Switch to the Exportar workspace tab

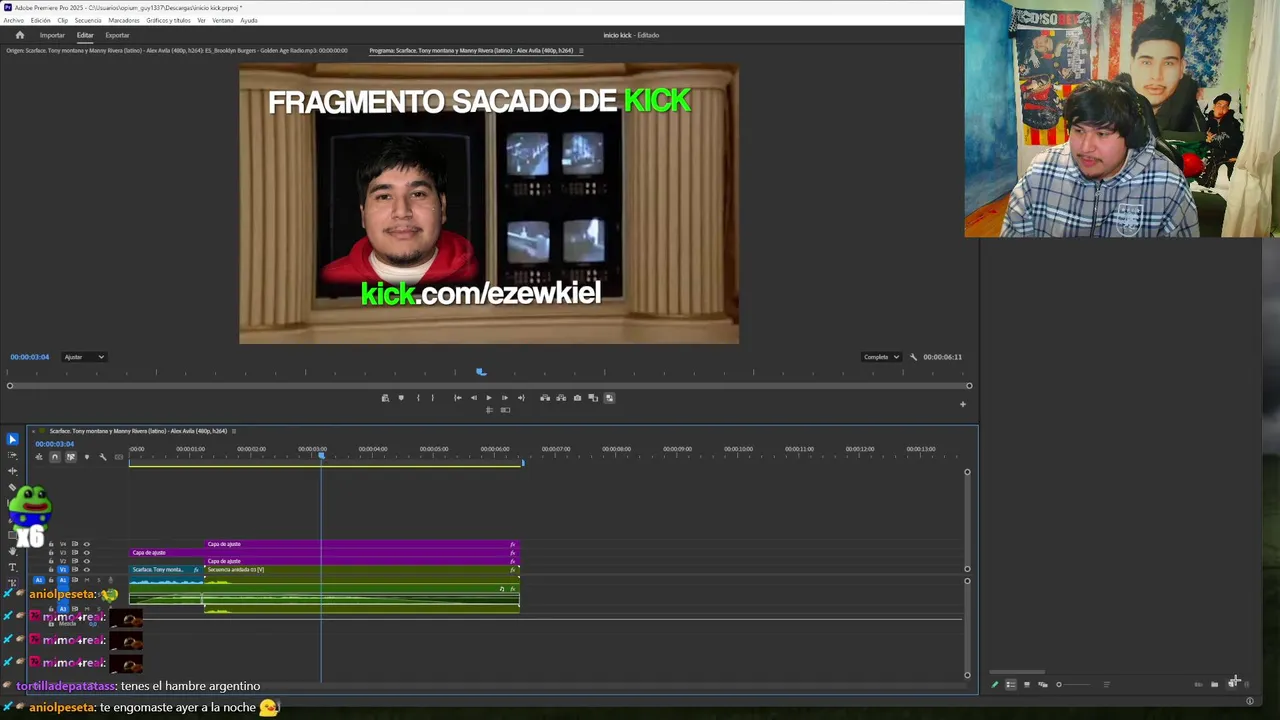click(x=117, y=35)
